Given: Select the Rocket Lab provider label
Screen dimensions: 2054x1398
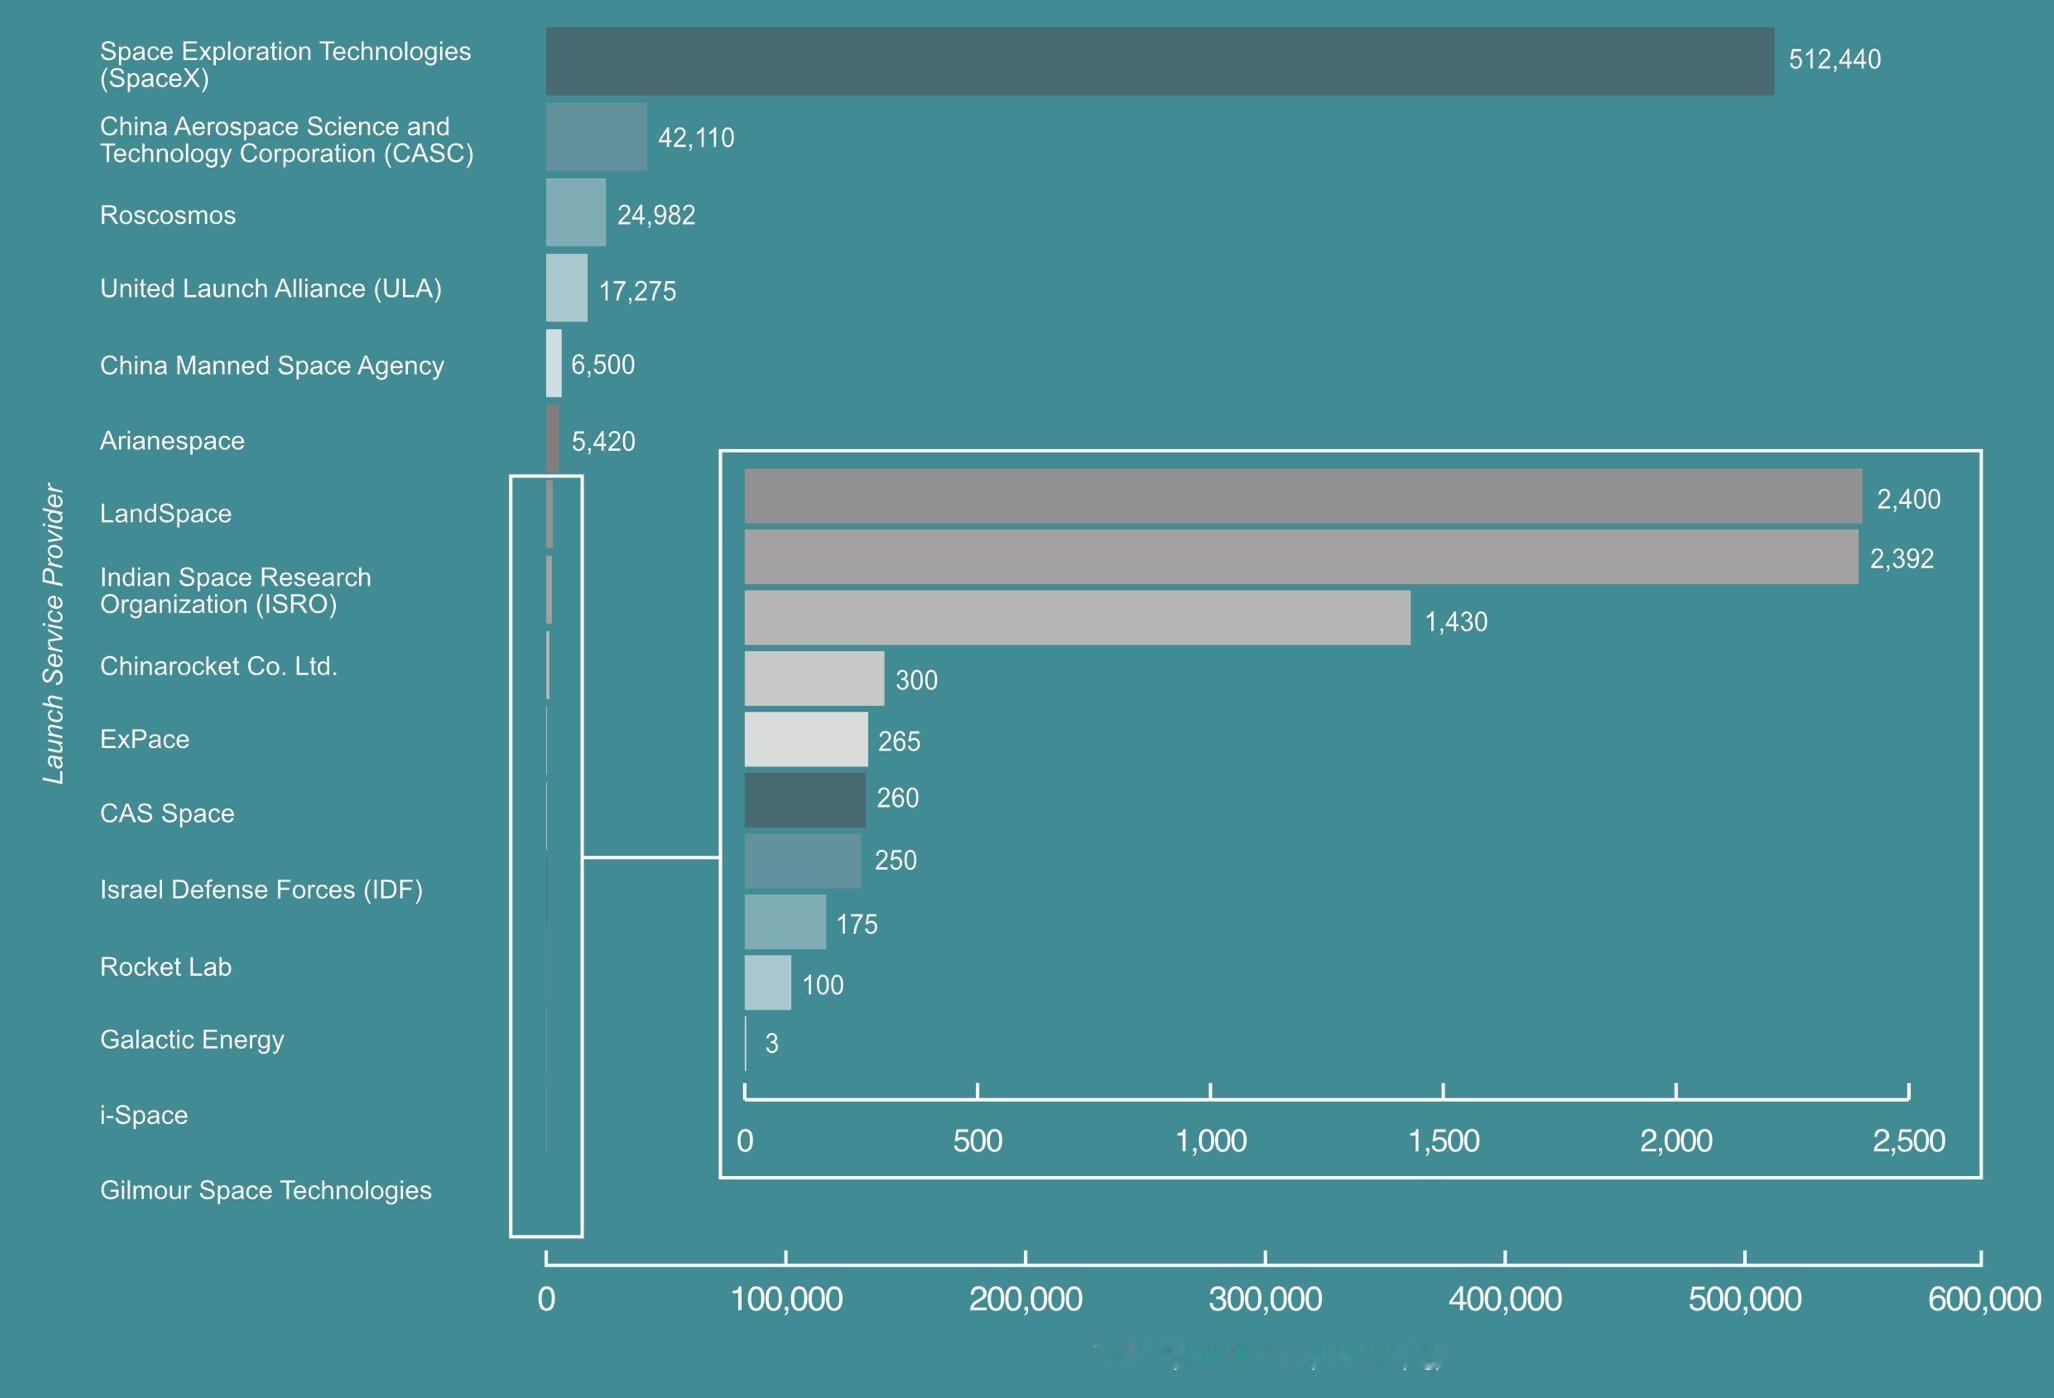Looking at the screenshot, I should pos(165,967).
